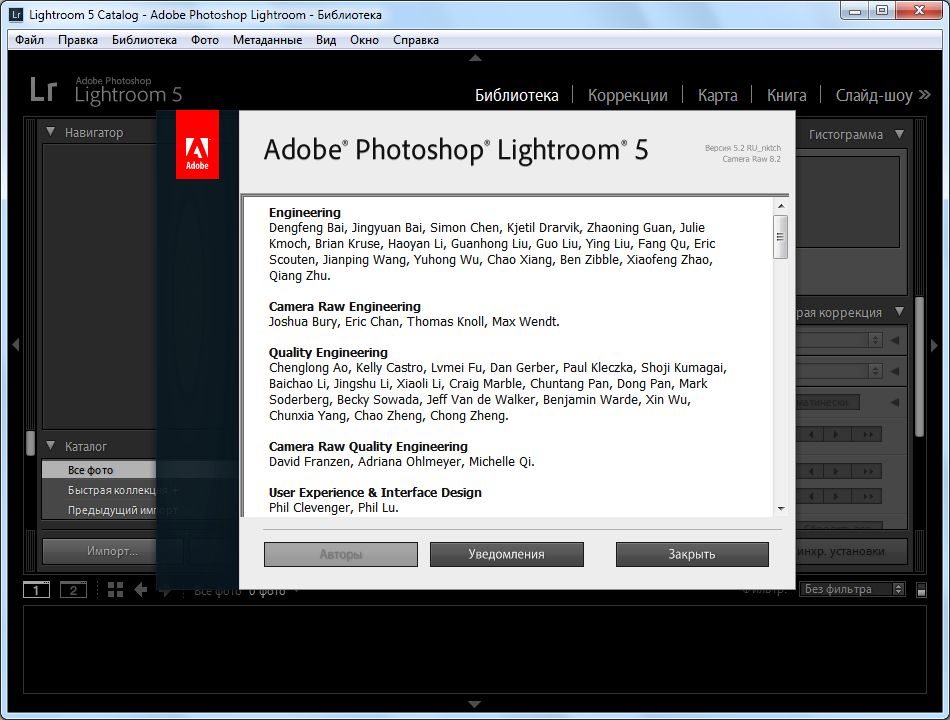Click the red Adobe logo in the About dialog

pos(197,145)
